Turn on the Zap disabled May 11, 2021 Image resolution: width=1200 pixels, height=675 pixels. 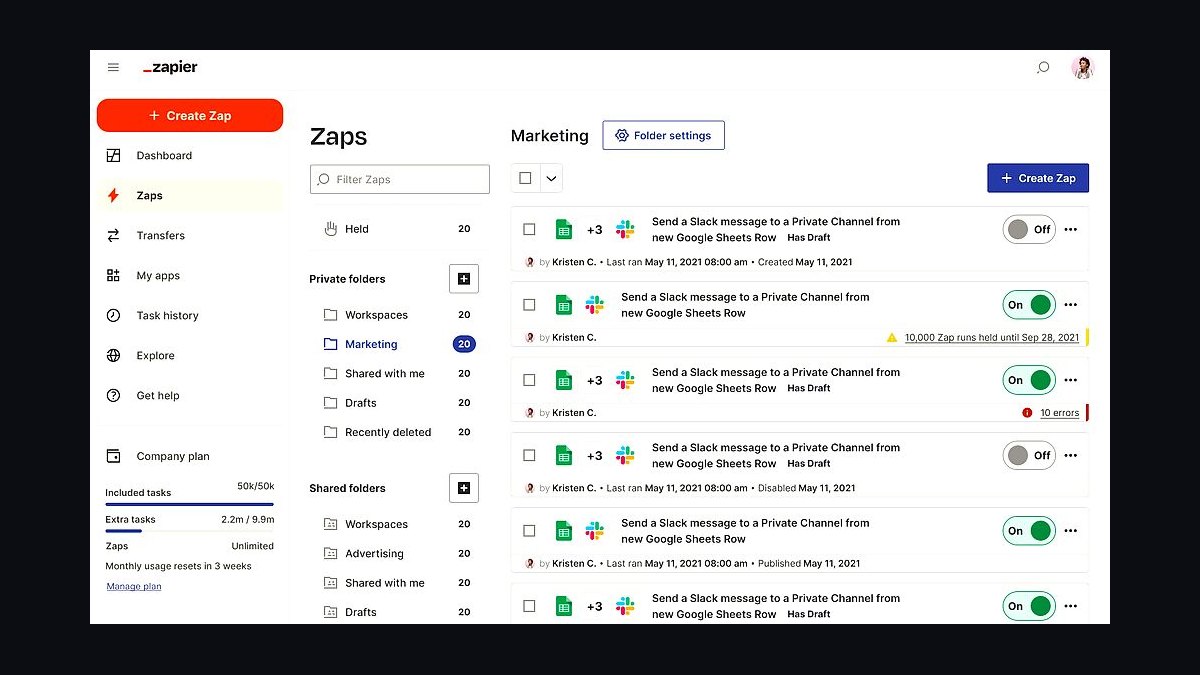(1029, 455)
